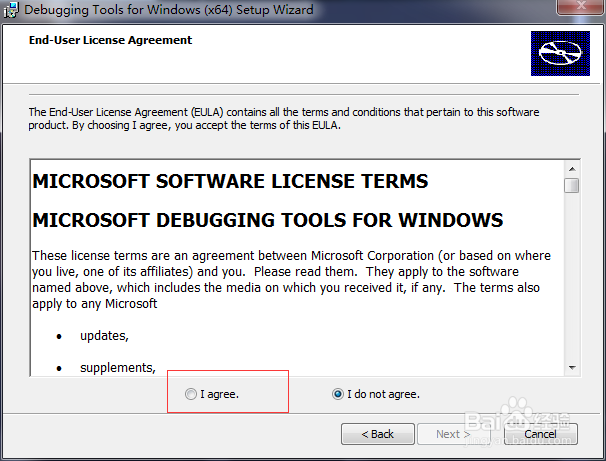This screenshot has width=606, height=461.
Task: Click the license text scrollbar thumb
Action: coord(572,185)
